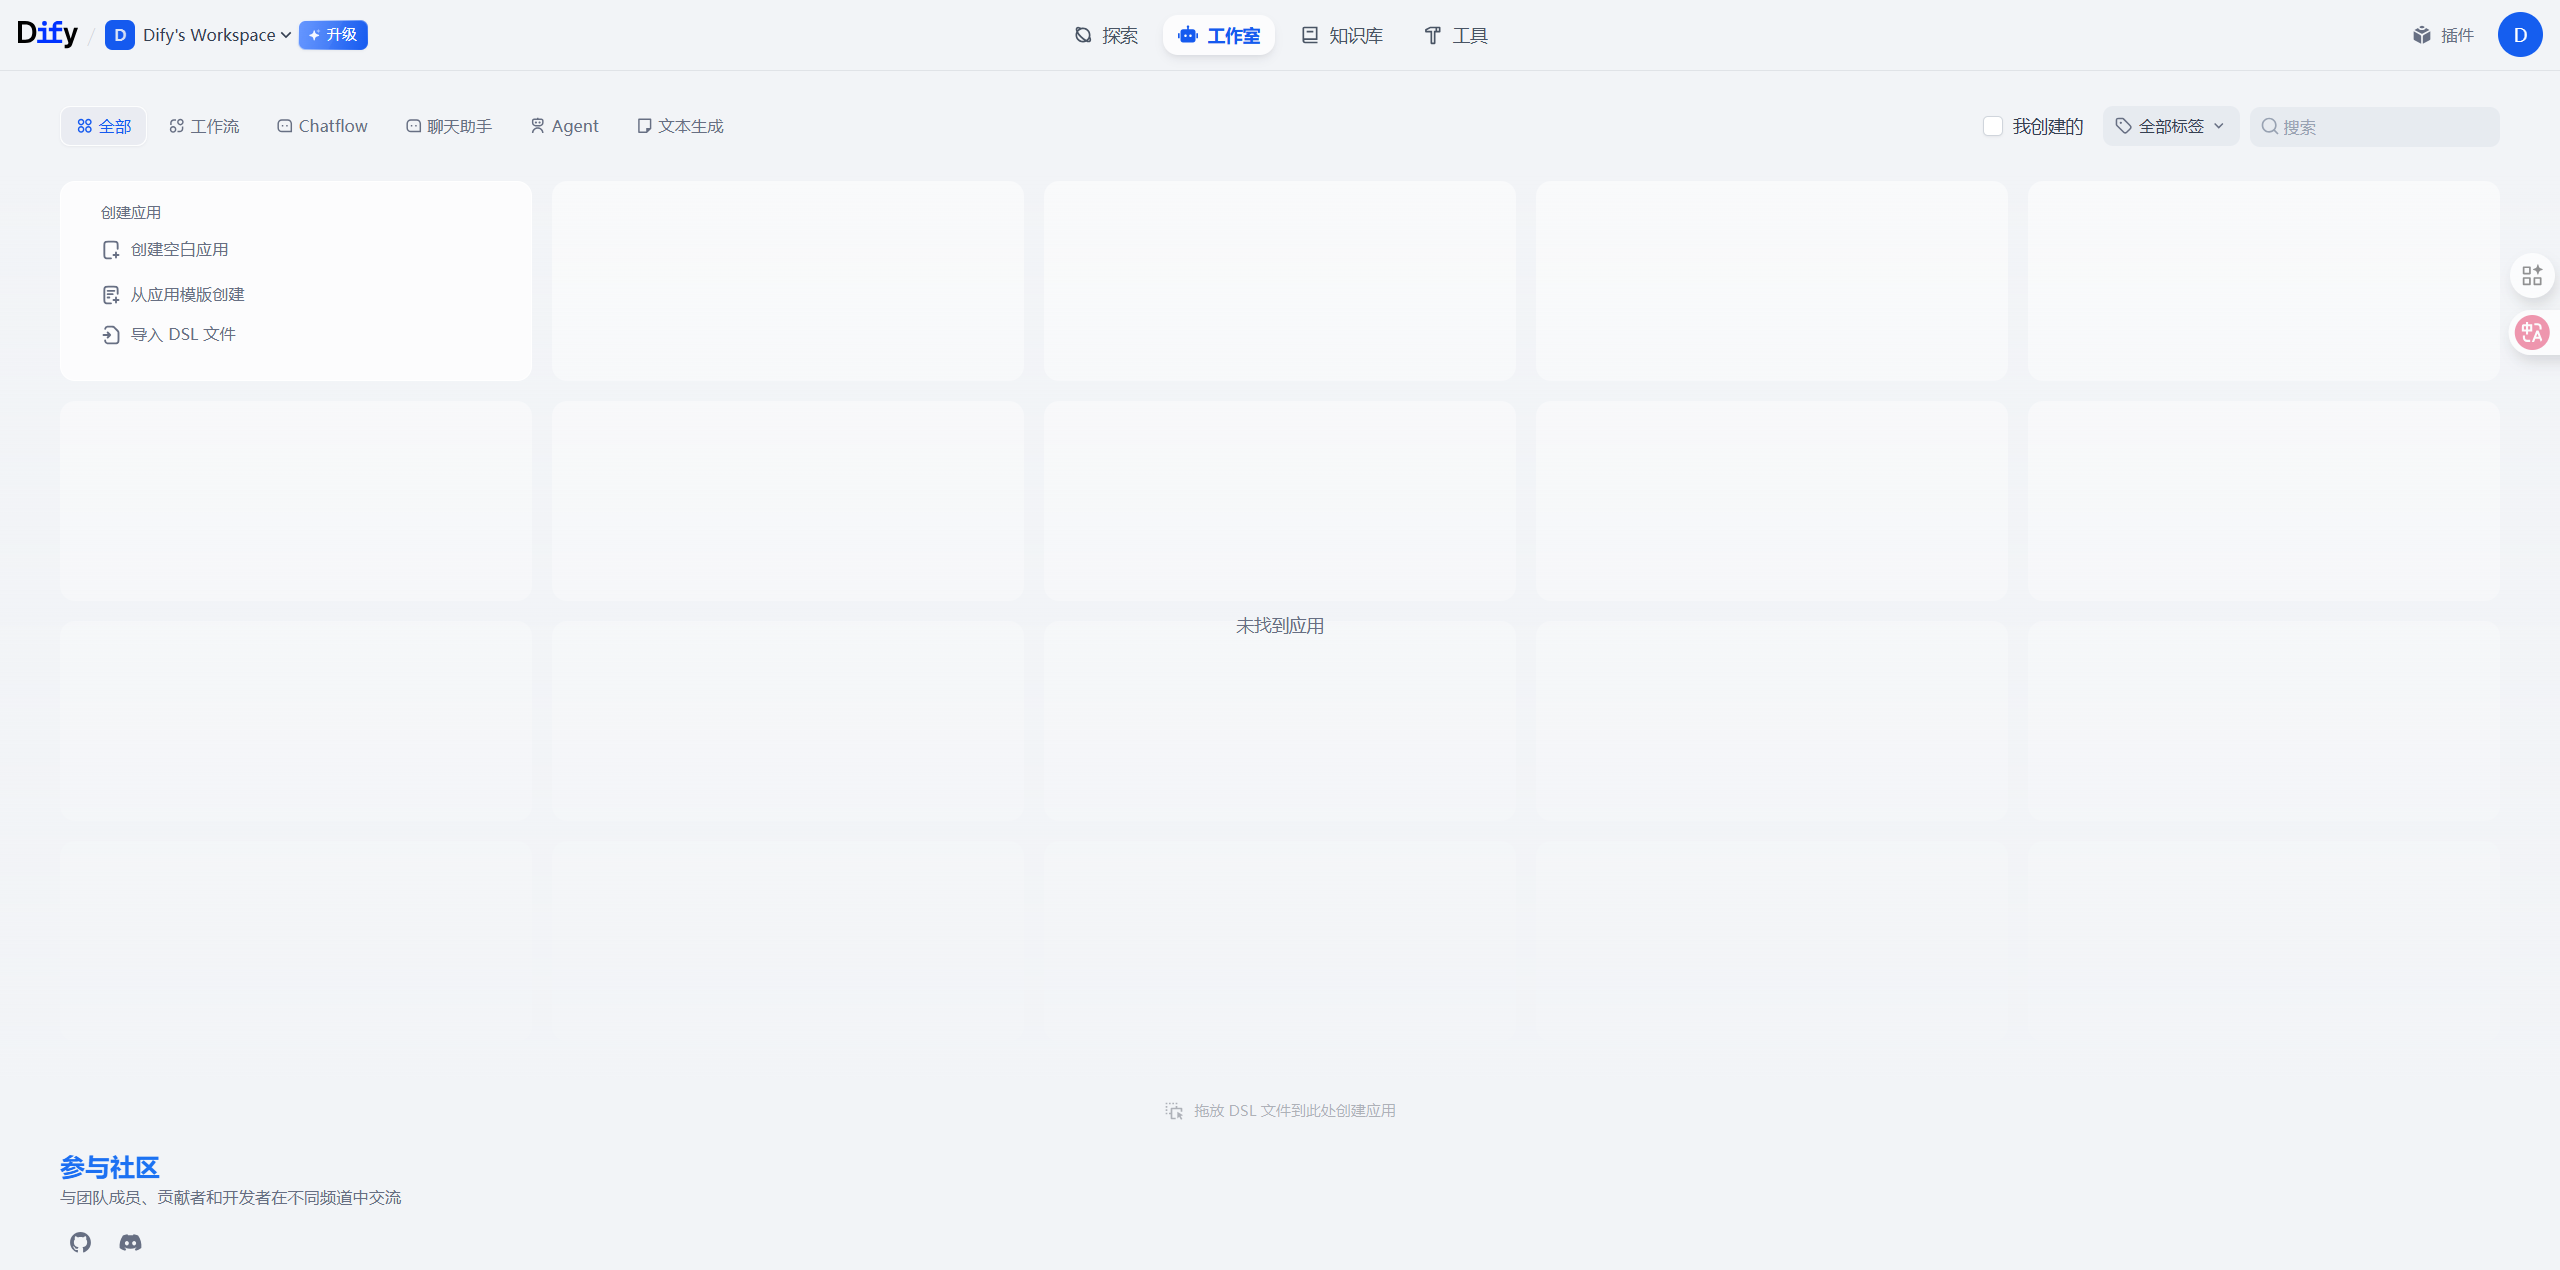This screenshot has height=1270, width=2560.
Task: Filter apps by Chatflow type
Action: 322,126
